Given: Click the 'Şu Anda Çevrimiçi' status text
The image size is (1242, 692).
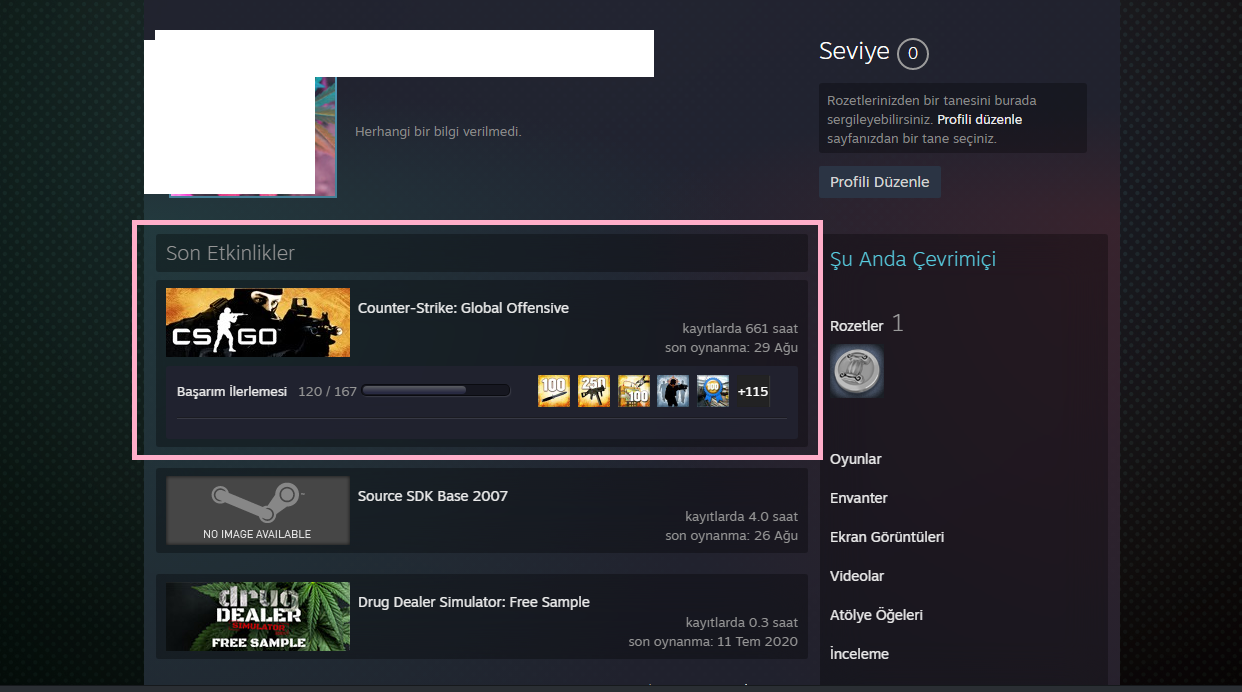Looking at the screenshot, I should [x=913, y=259].
